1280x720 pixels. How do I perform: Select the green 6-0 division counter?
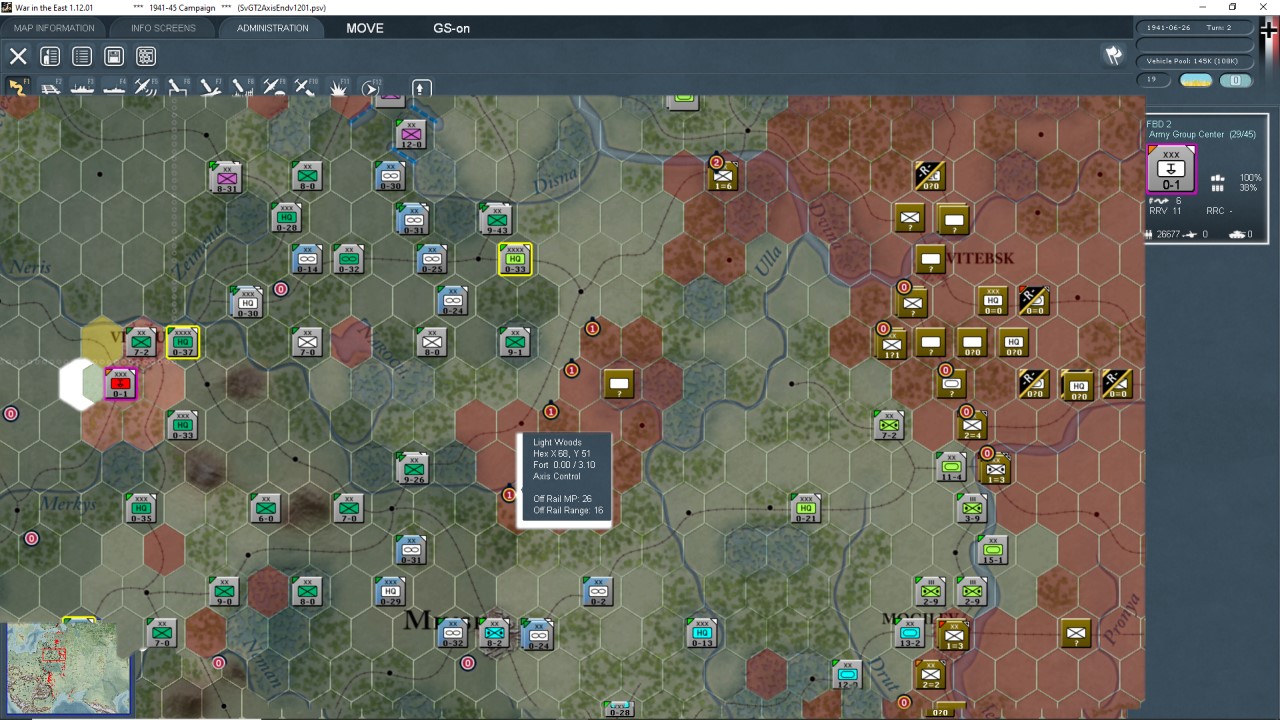pos(266,508)
